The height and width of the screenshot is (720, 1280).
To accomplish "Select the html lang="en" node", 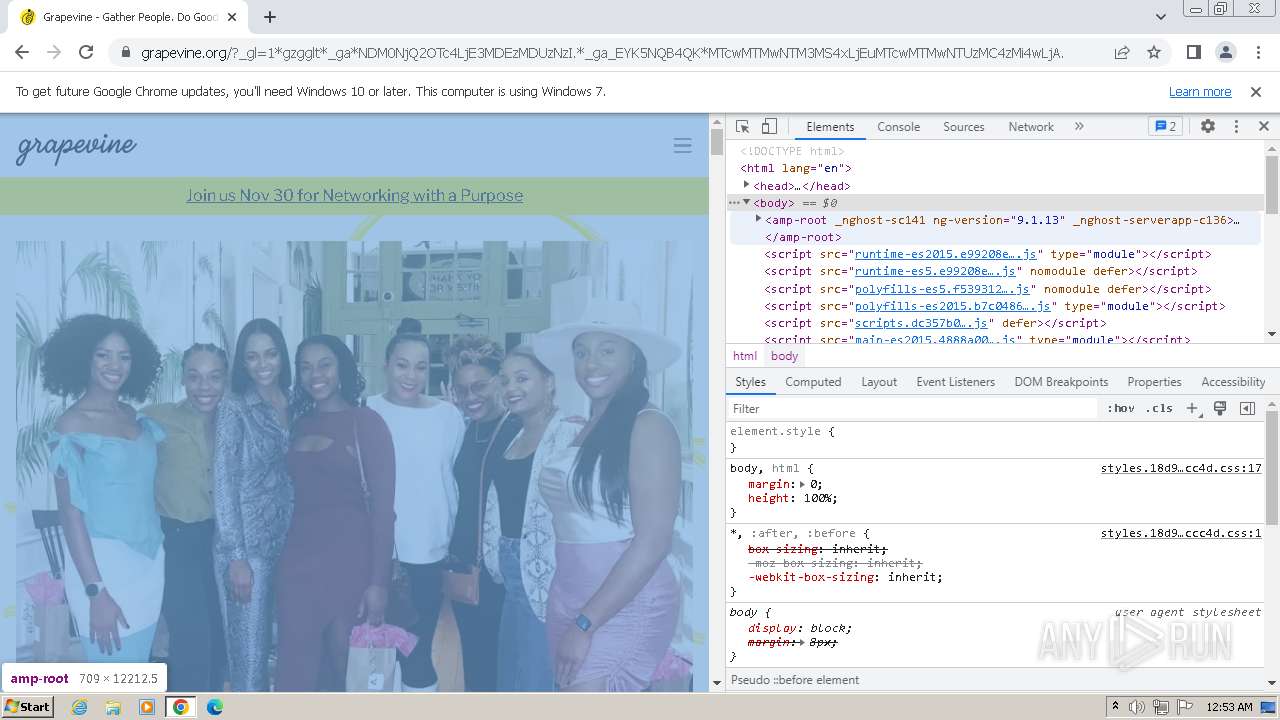I will click(x=796, y=168).
